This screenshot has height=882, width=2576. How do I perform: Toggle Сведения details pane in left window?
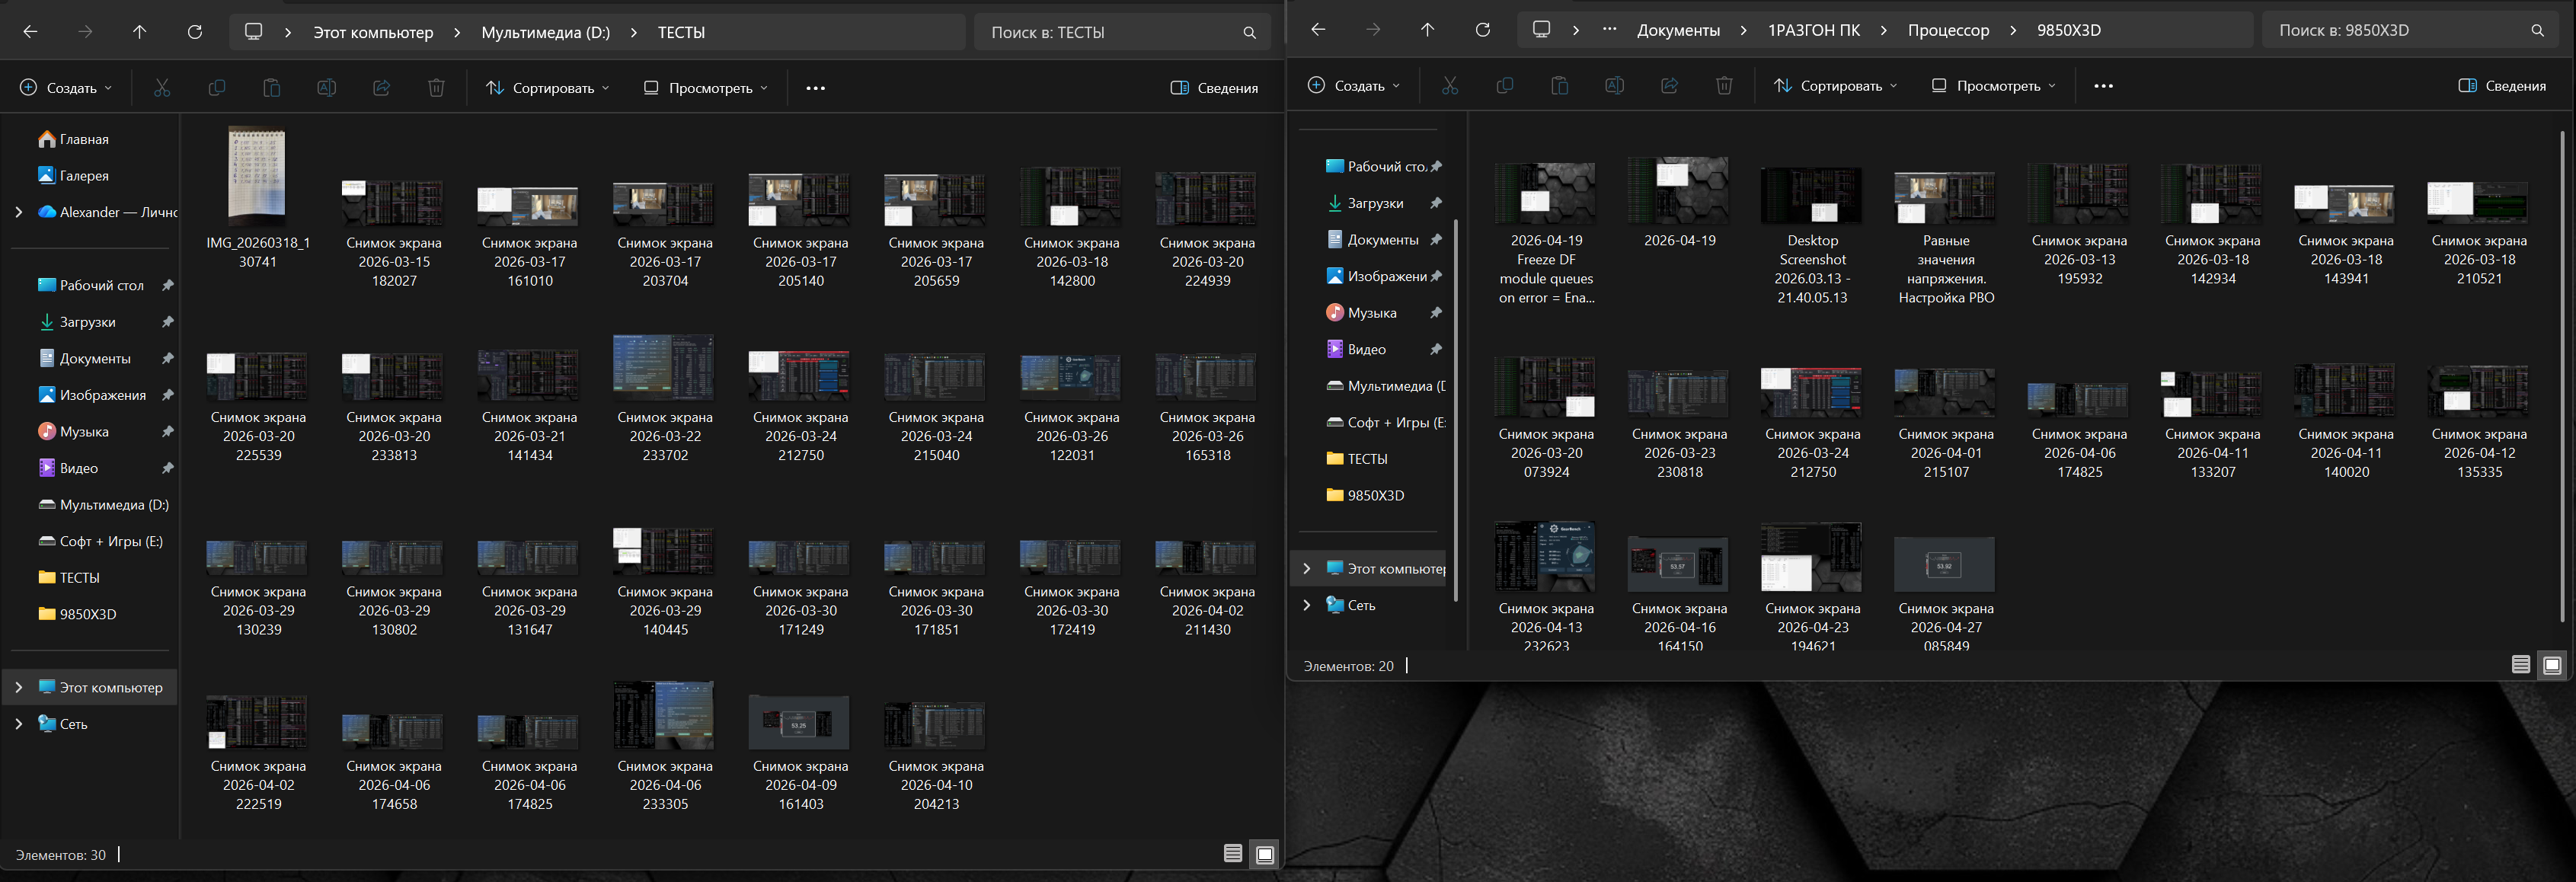click(1214, 88)
